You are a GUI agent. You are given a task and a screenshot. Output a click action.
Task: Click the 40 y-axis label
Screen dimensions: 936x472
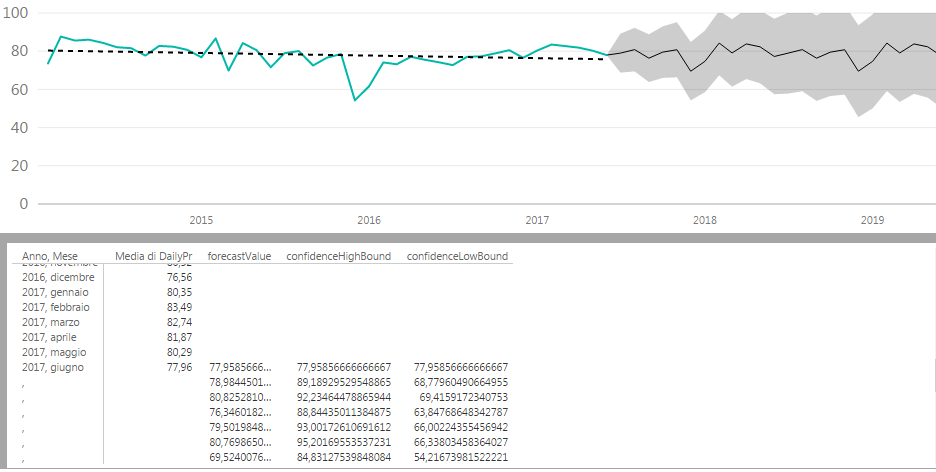[20, 127]
